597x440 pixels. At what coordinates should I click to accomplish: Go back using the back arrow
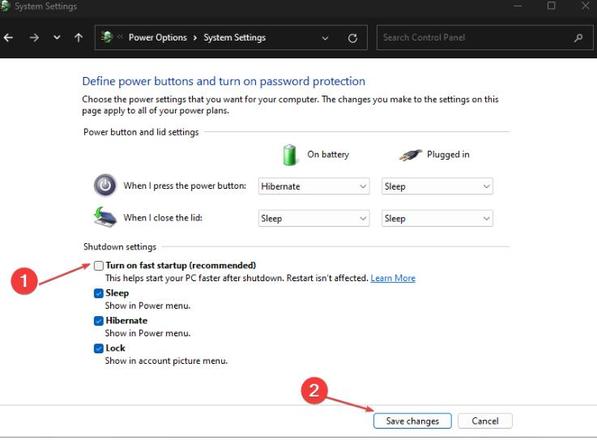(8, 38)
